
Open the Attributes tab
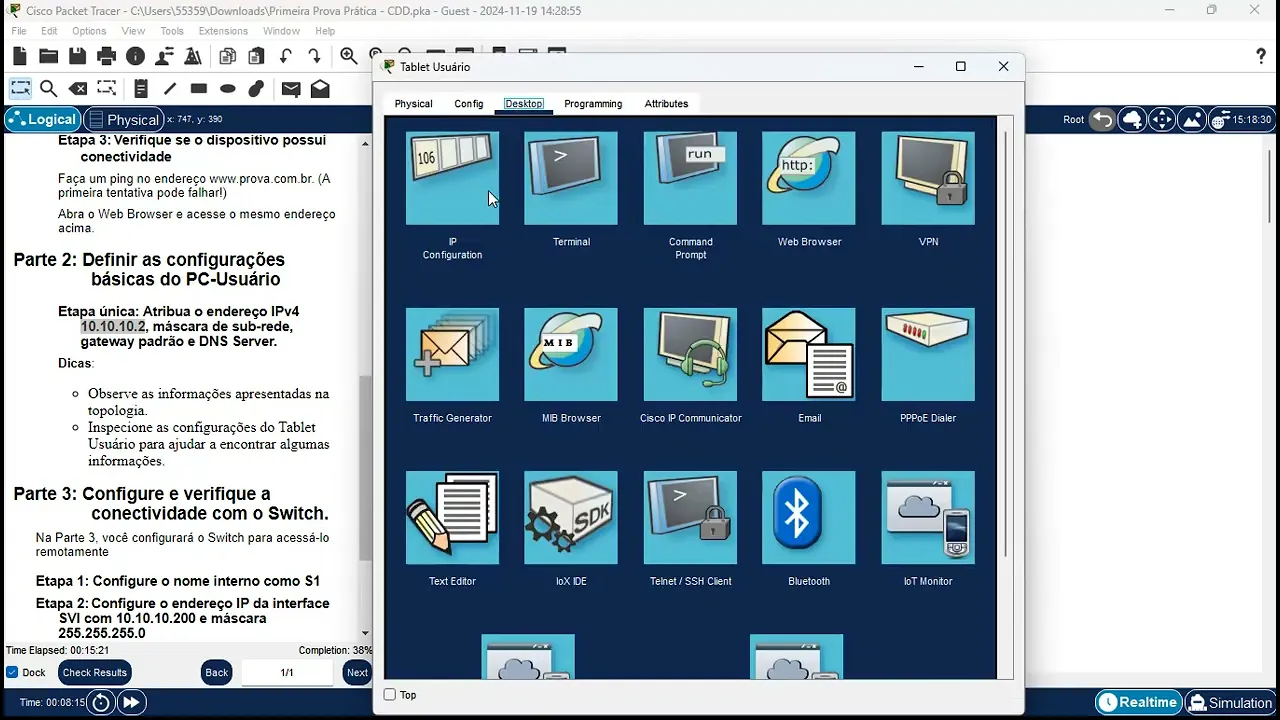point(666,104)
